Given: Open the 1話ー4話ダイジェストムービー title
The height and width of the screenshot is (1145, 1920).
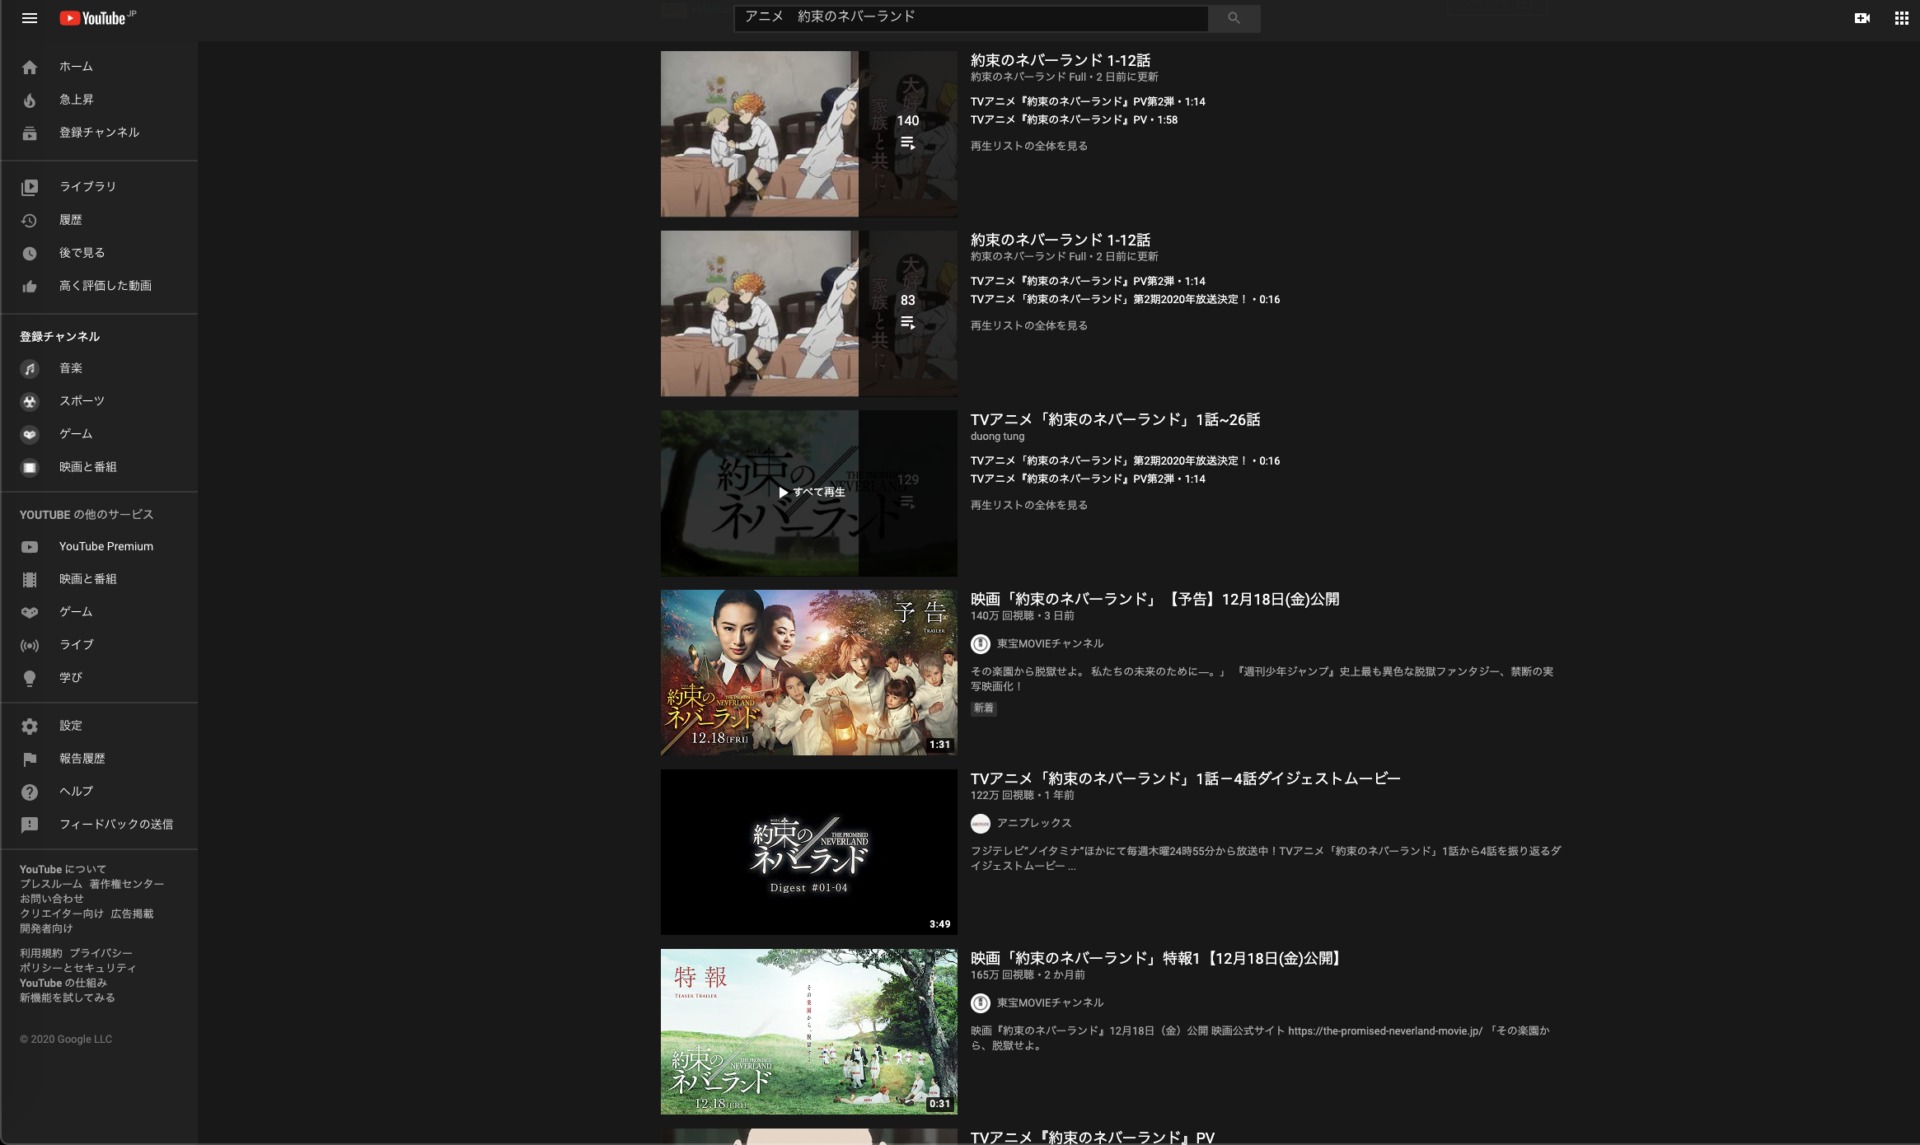Looking at the screenshot, I should 1185,779.
